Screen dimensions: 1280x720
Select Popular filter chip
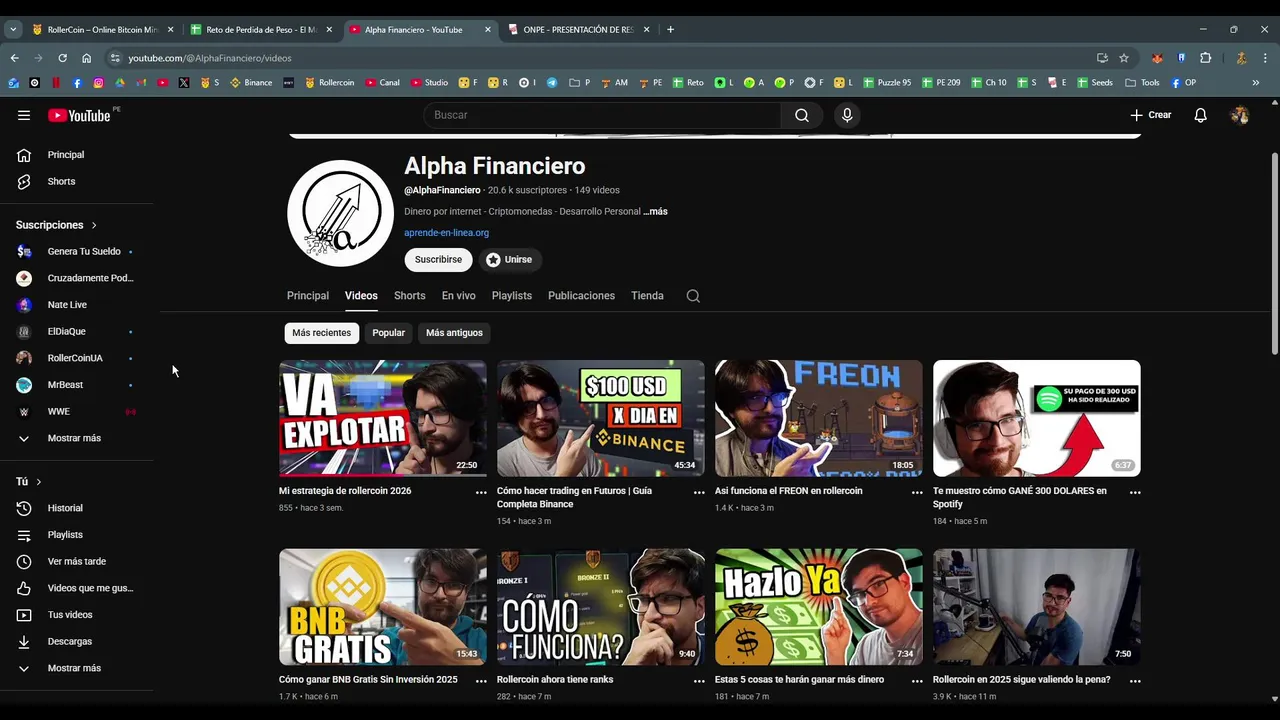click(x=389, y=333)
